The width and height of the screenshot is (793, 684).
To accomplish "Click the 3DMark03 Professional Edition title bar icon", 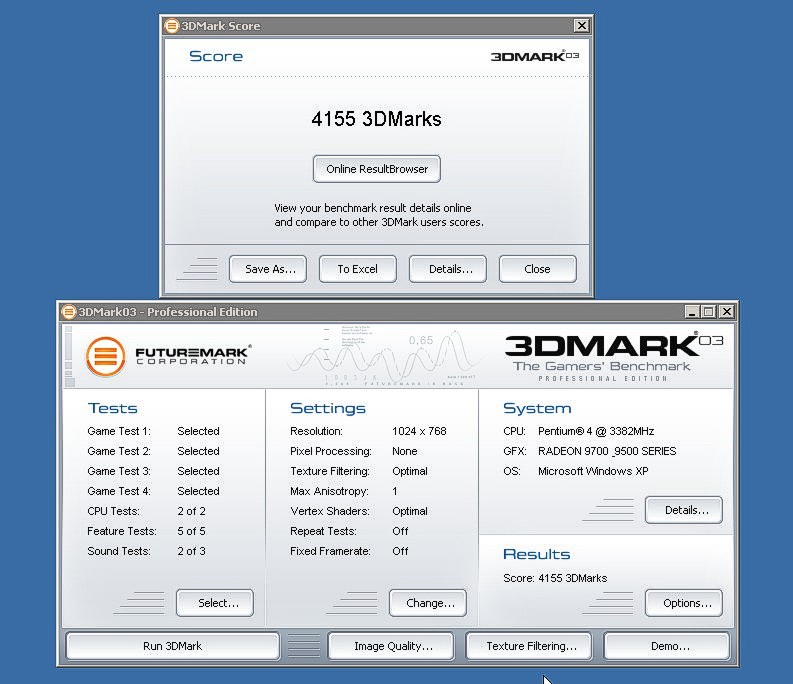I will (x=68, y=312).
